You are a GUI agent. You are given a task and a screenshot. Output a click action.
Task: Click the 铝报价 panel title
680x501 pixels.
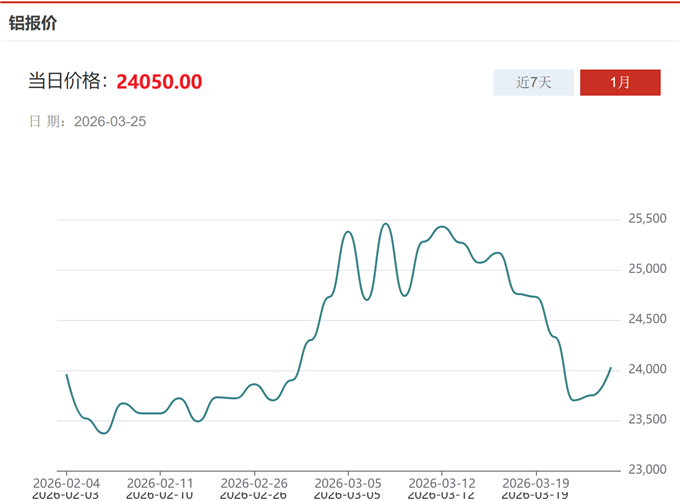tap(33, 22)
